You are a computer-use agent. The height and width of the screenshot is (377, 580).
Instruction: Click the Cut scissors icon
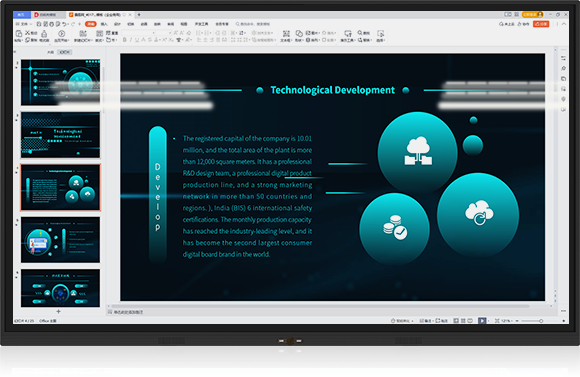click(27, 33)
